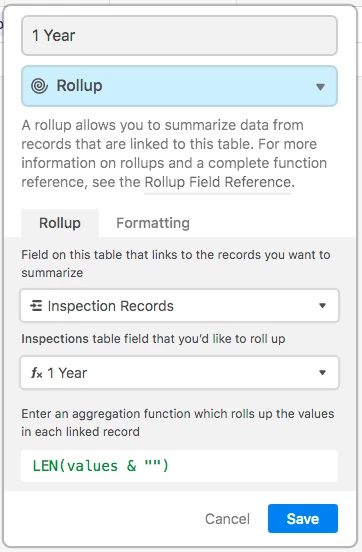Focus the field name box containing 1 Year
Screen dimensions: 362x552
pyautogui.click(x=179, y=36)
